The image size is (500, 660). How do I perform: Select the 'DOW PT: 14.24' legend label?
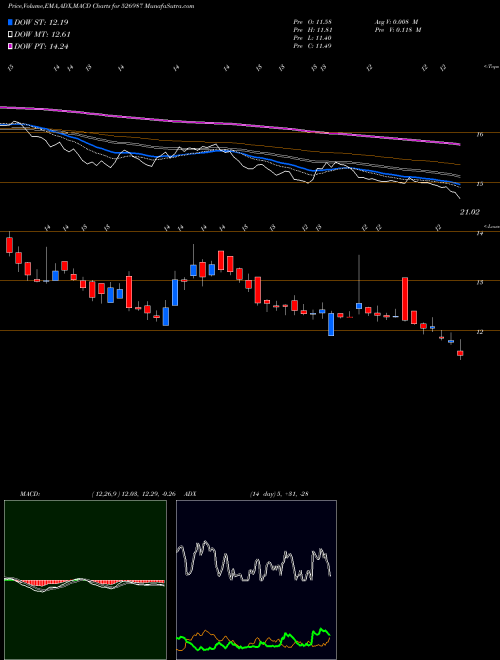pos(41,46)
